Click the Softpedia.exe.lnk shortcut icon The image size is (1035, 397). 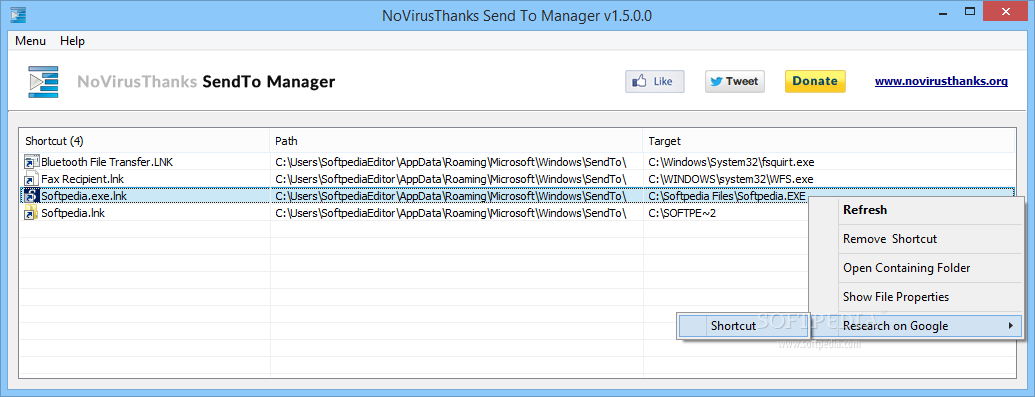(x=31, y=196)
